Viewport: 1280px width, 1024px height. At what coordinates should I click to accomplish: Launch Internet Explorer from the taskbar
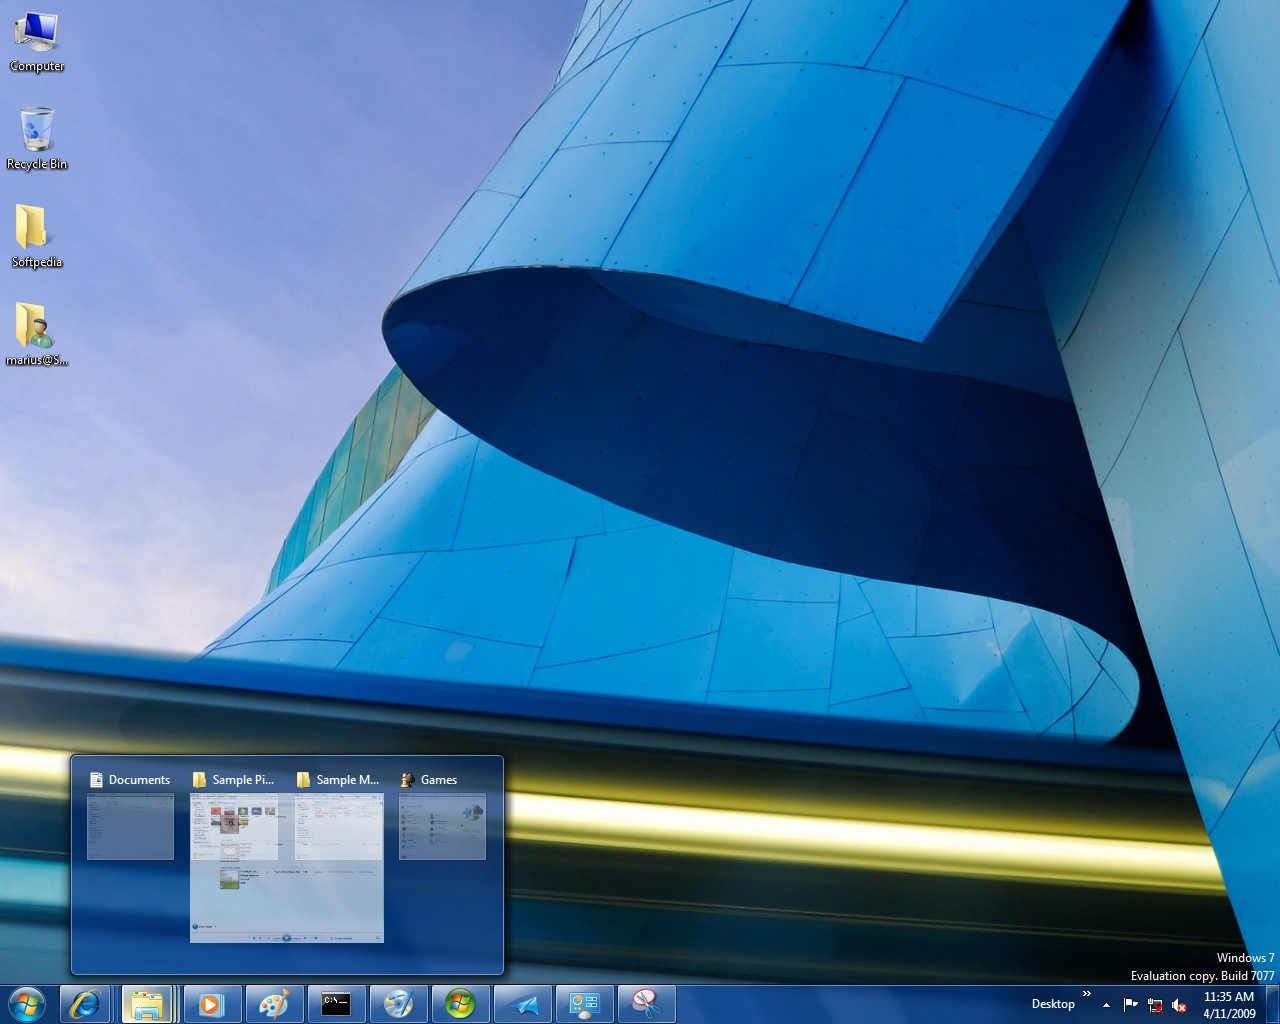coord(86,1004)
